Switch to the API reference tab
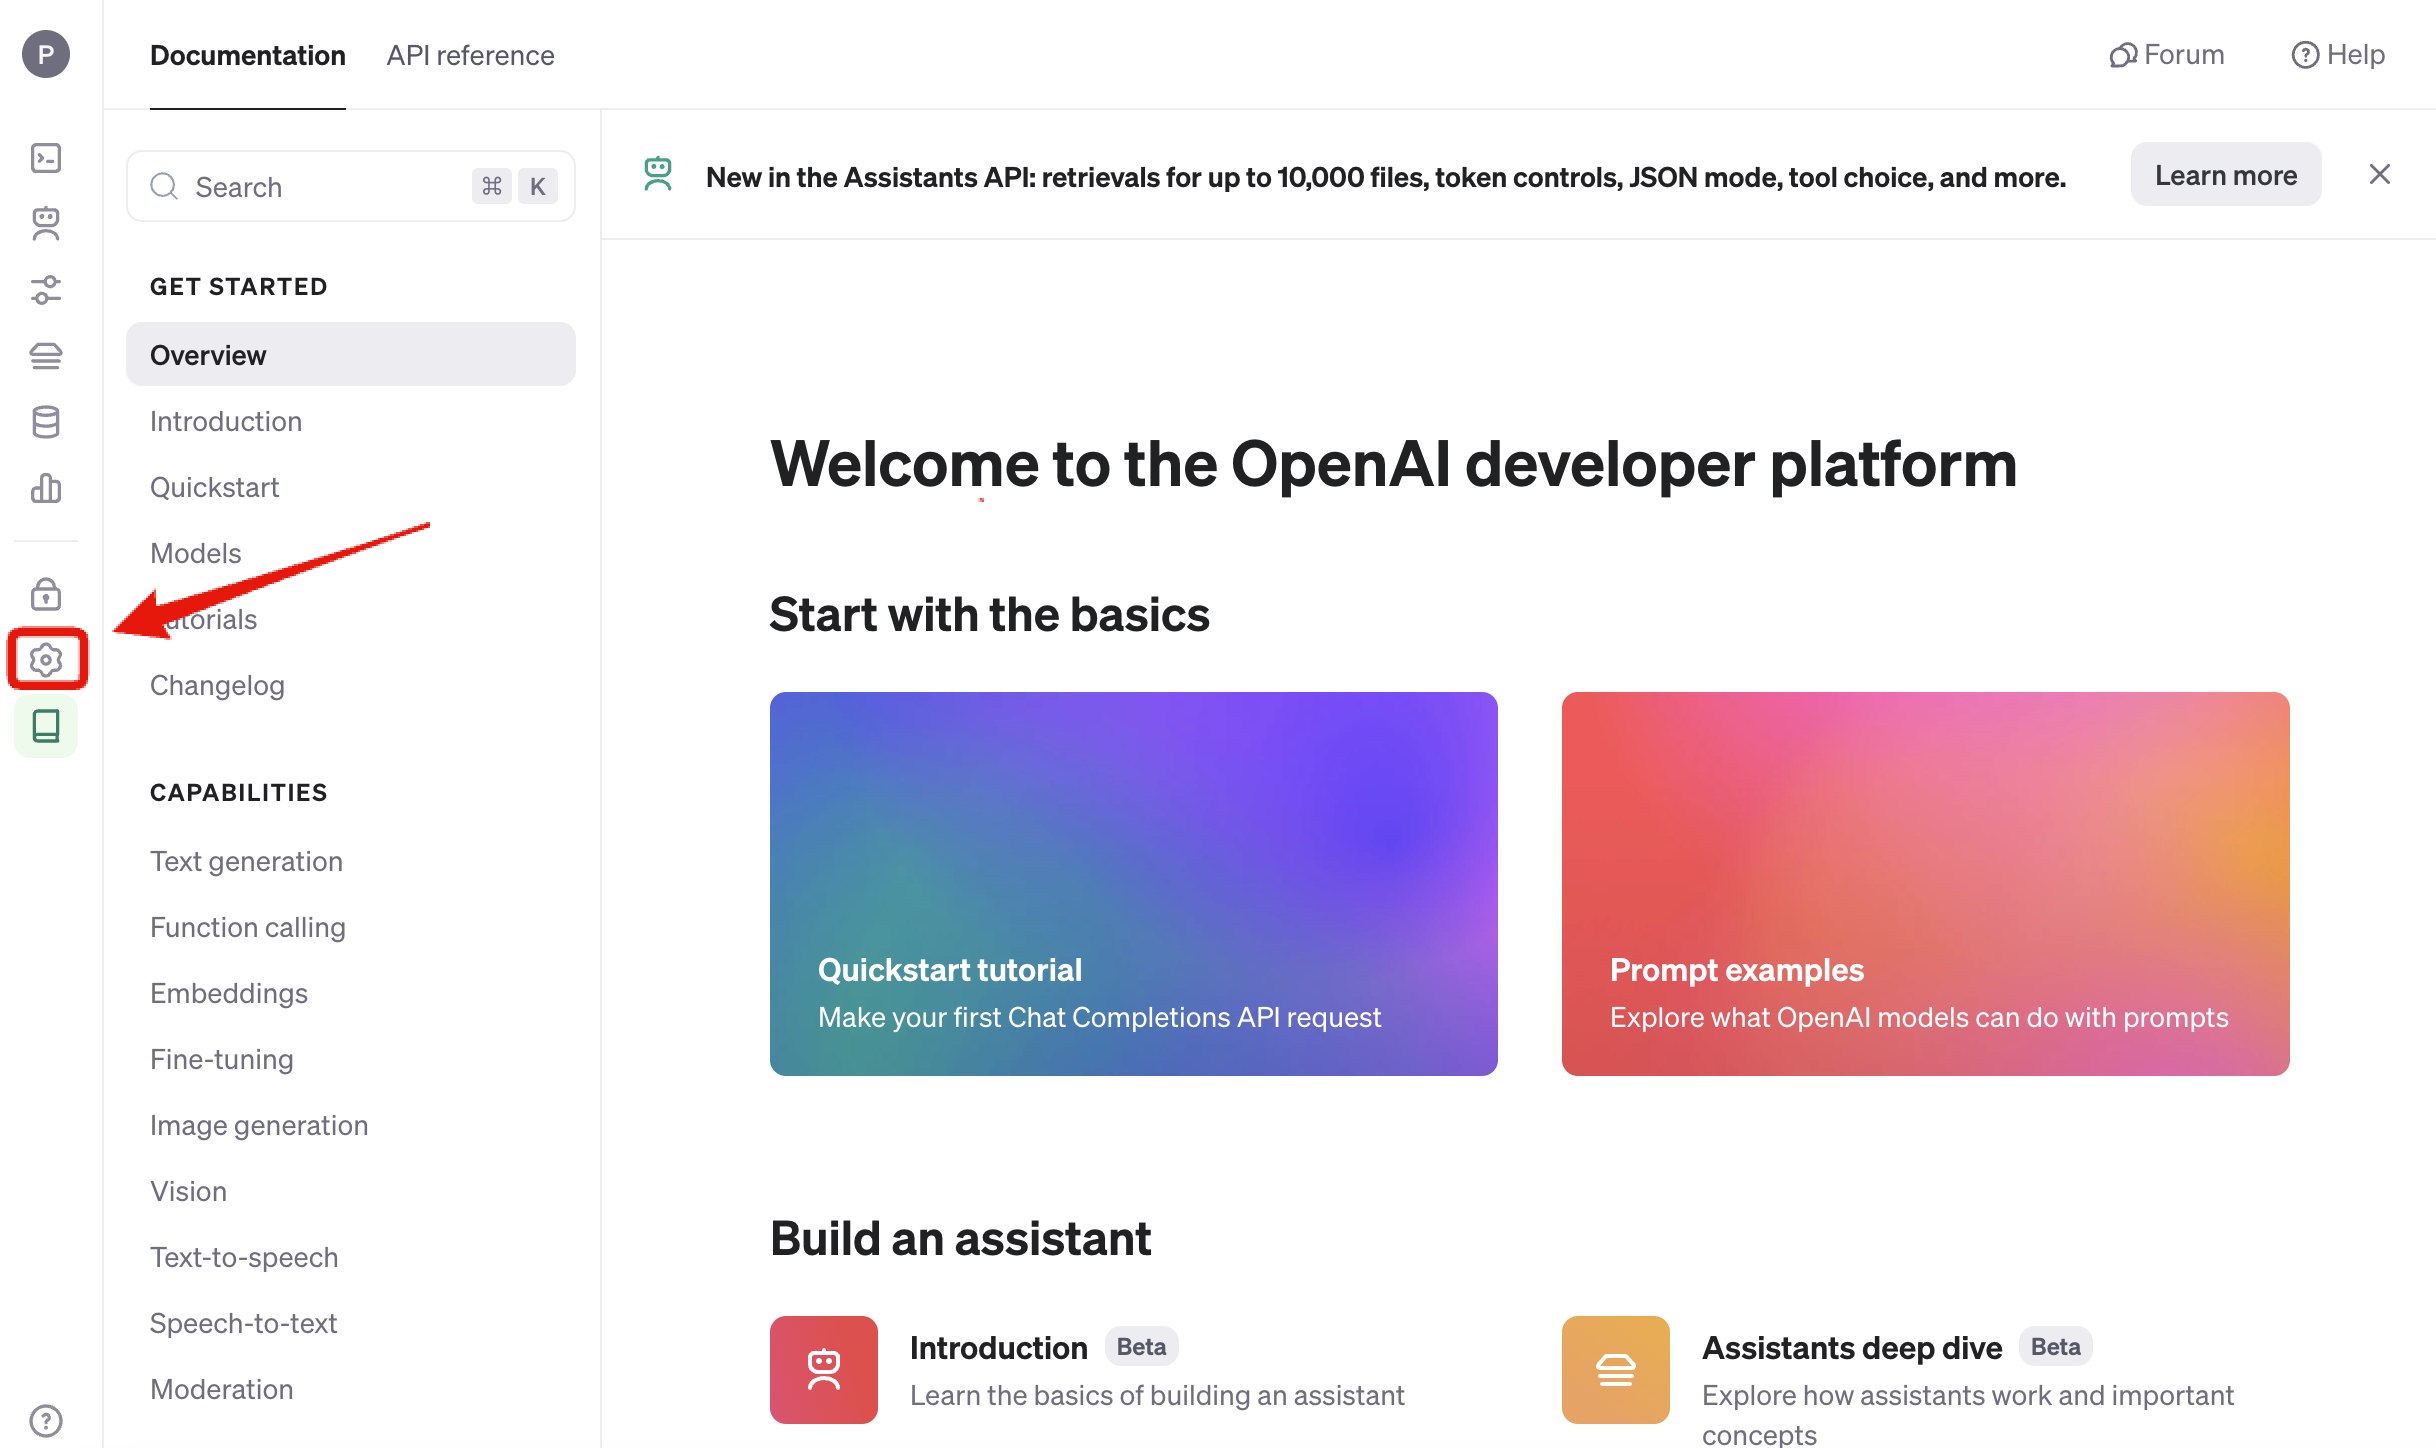Viewport: 2436px width, 1448px height. click(x=470, y=55)
